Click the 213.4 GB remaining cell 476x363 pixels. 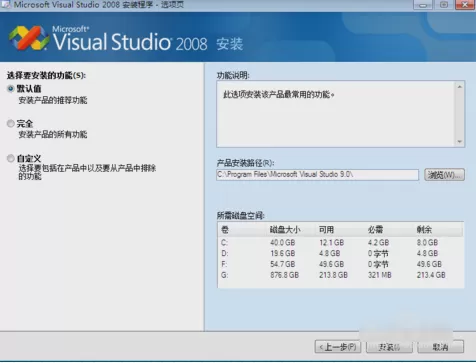[x=431, y=275]
